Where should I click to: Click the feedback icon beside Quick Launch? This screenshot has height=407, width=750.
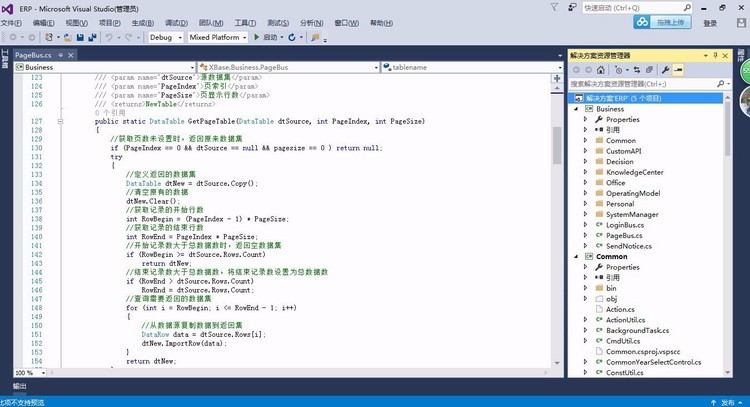[572, 7]
